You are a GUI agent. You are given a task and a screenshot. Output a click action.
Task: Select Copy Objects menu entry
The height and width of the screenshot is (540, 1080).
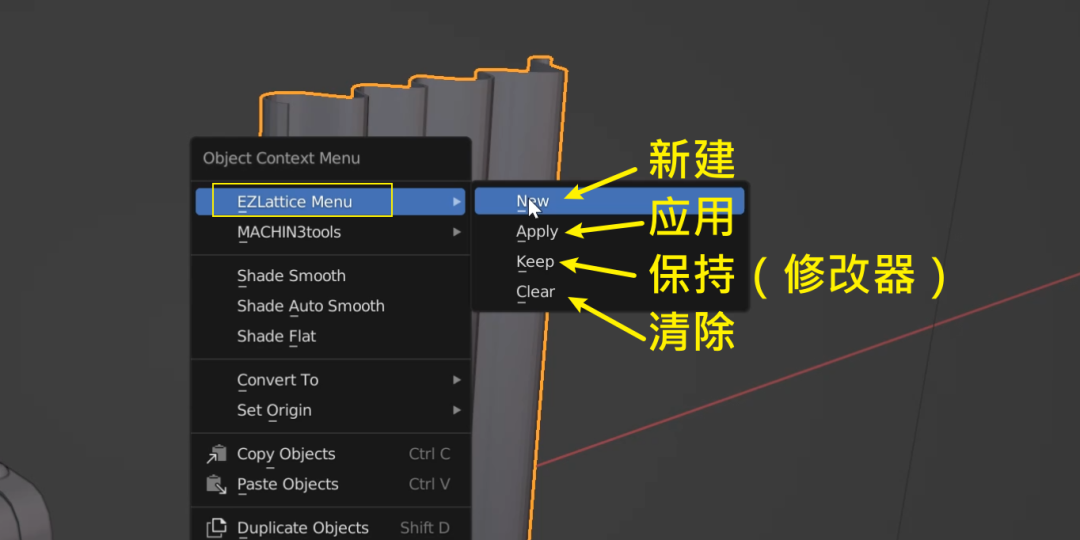[x=331, y=454]
